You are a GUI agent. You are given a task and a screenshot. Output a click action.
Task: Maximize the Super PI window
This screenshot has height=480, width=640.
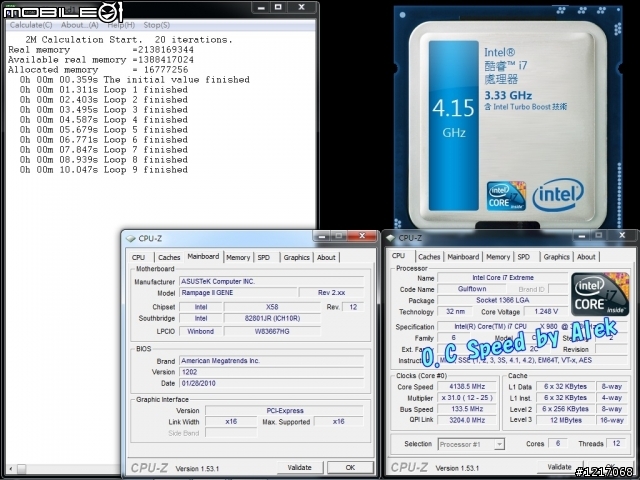(278, 7)
